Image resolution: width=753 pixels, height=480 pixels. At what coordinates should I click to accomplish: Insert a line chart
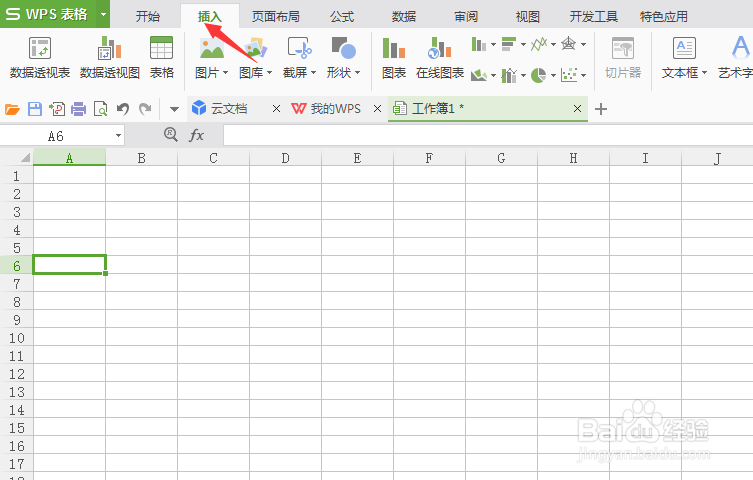click(539, 44)
